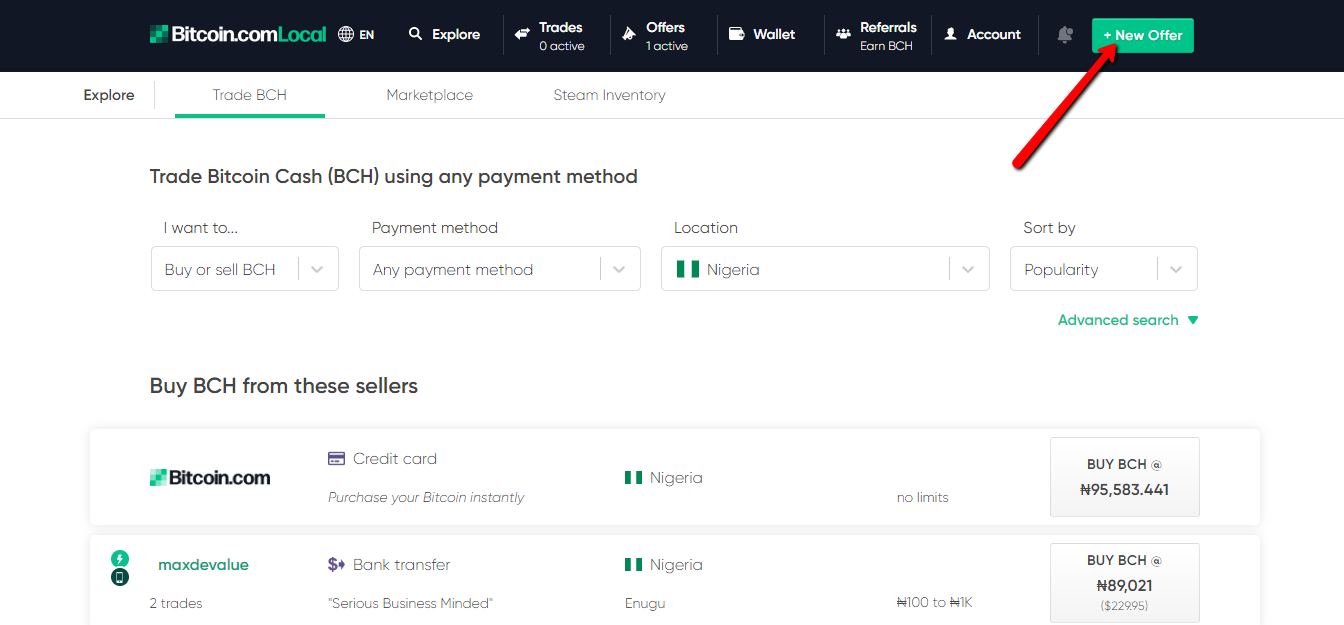Screen dimensions: 1344x625
Task: Open the Payment method dropdown
Action: [x=500, y=269]
